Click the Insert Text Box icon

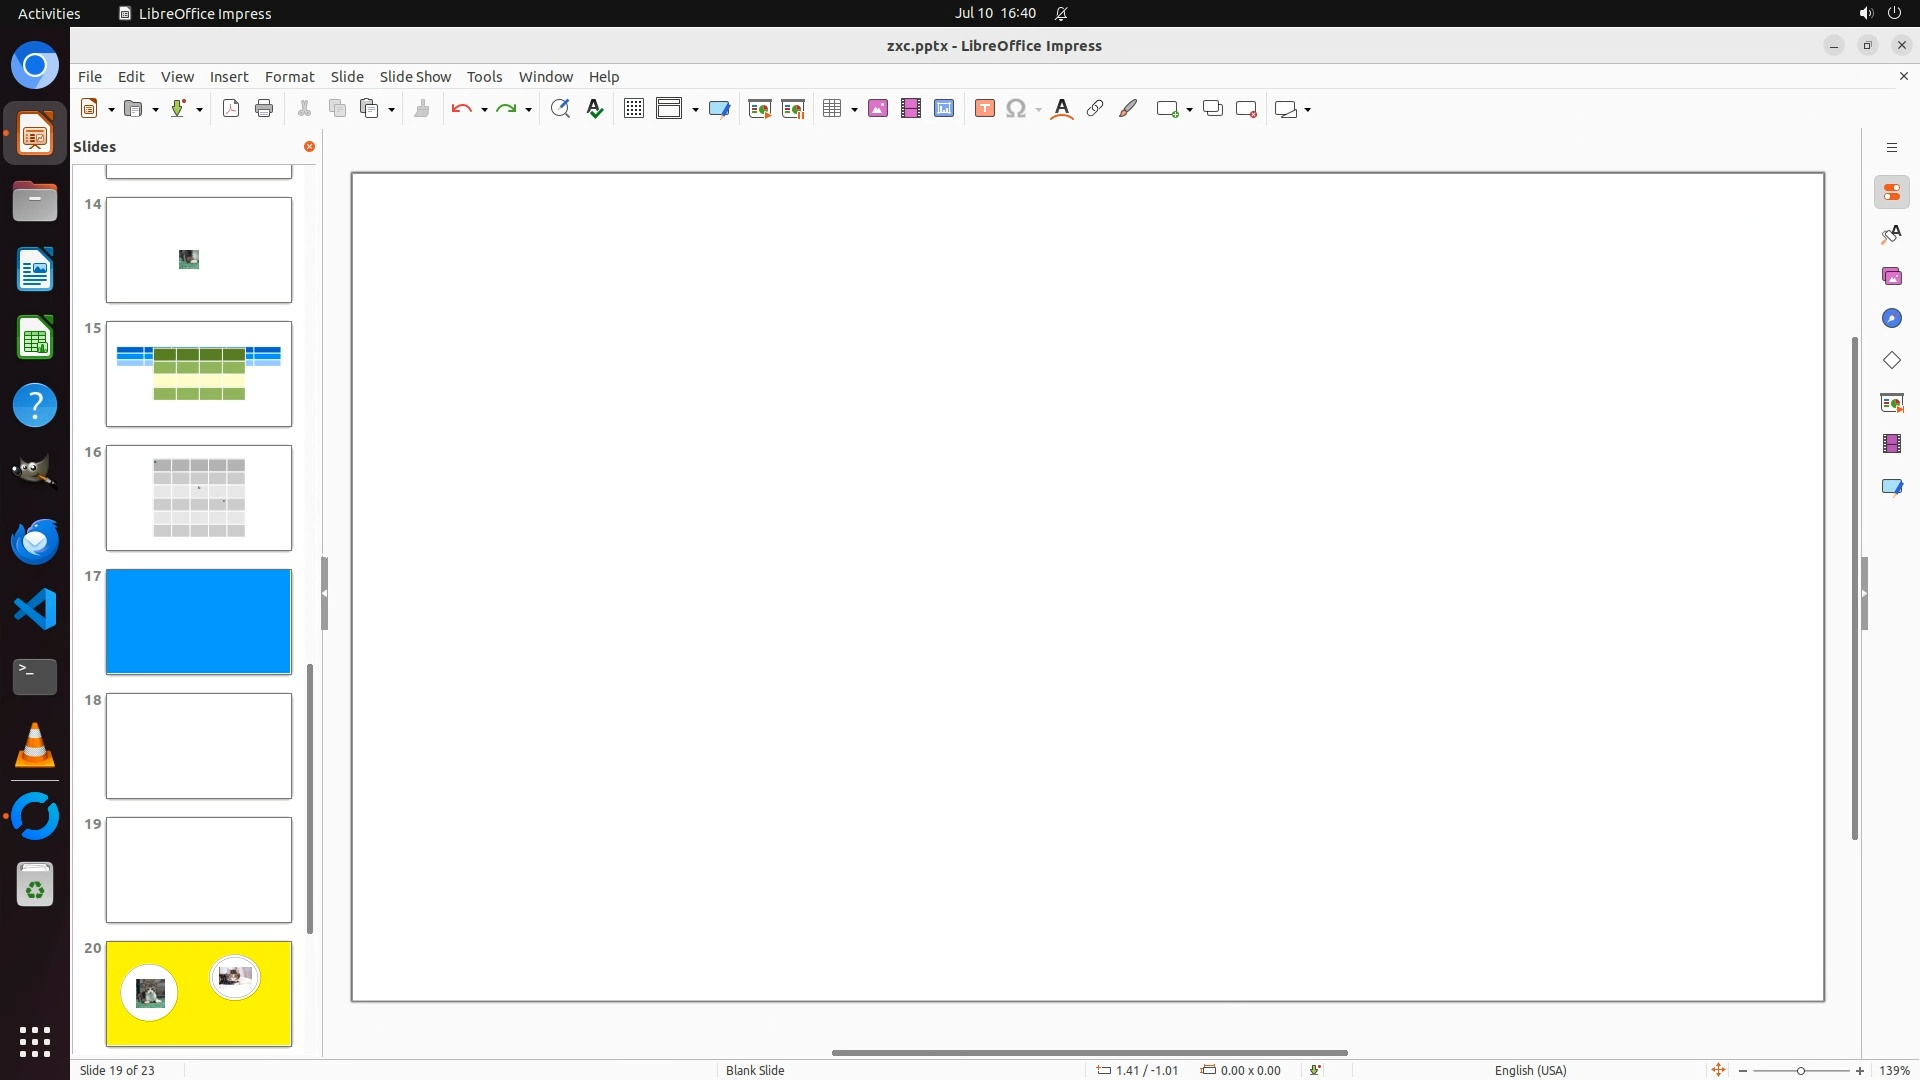[x=984, y=109]
